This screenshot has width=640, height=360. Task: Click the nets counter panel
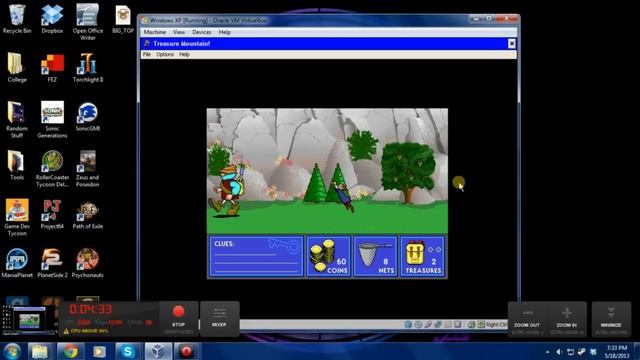[x=376, y=256]
